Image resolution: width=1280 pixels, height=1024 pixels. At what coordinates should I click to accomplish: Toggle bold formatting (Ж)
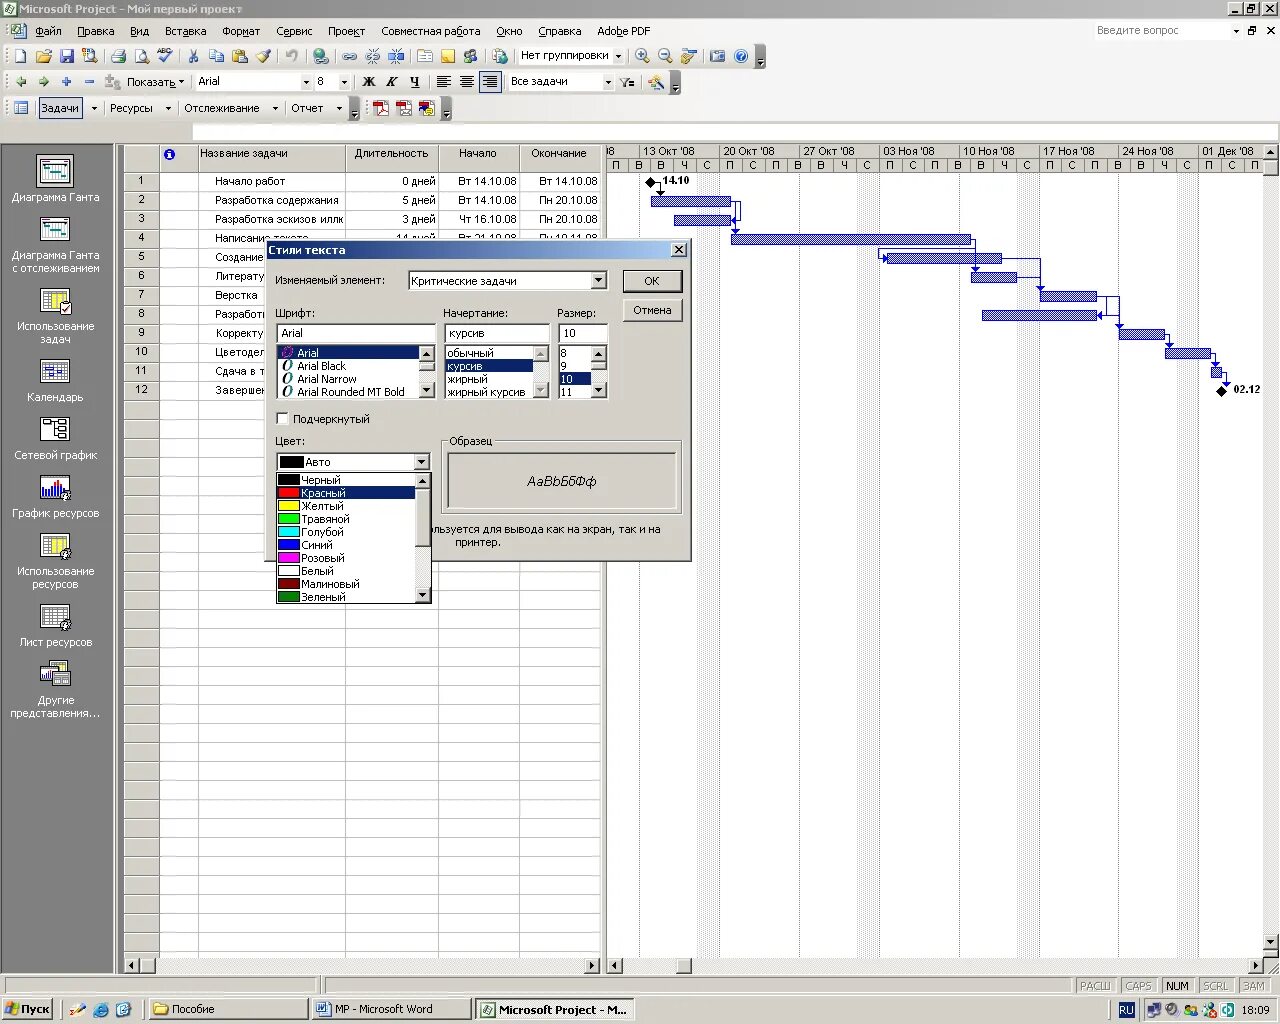pyautogui.click(x=369, y=82)
